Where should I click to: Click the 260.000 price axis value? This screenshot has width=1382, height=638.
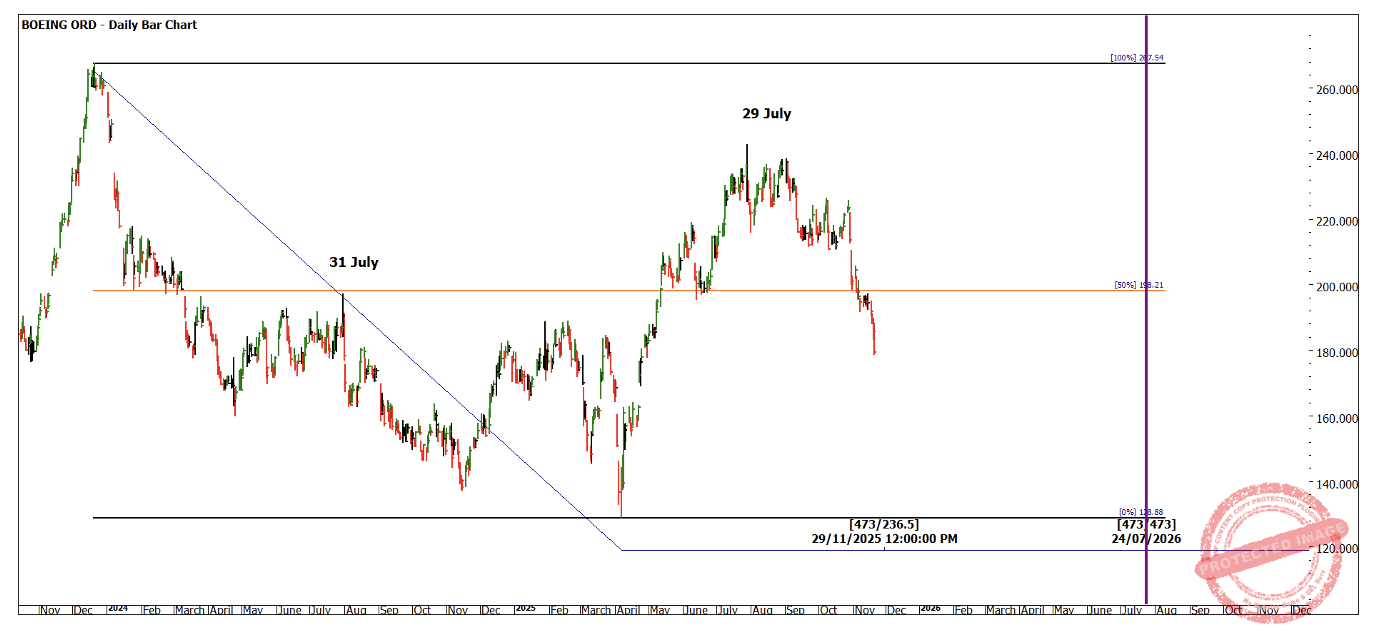click(1335, 90)
